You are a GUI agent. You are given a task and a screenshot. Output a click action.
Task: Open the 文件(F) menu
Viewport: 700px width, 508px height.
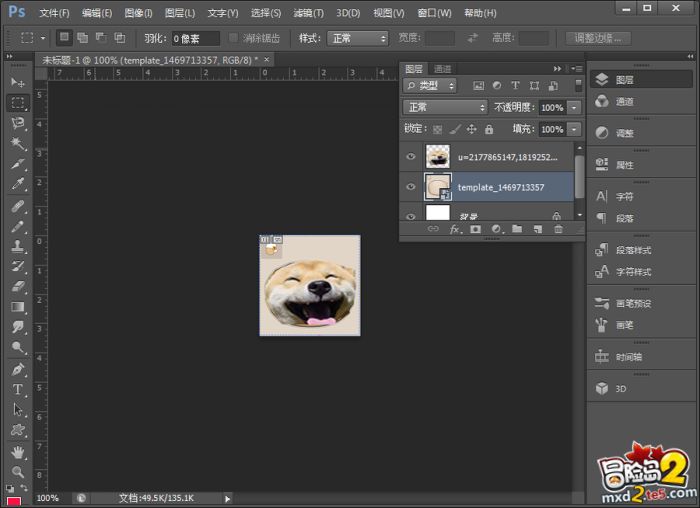coord(54,13)
